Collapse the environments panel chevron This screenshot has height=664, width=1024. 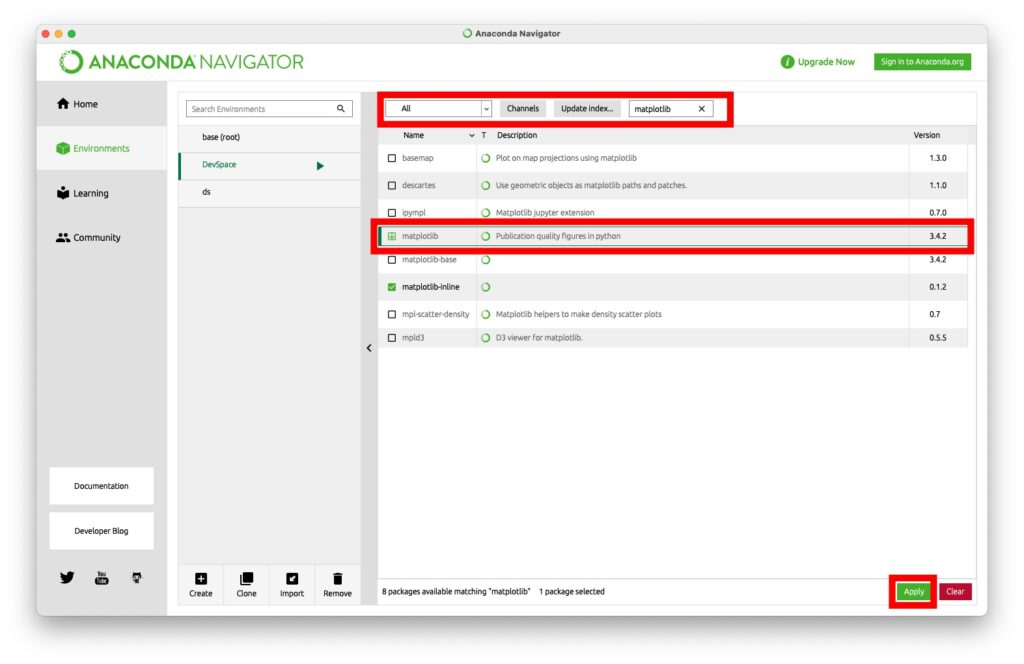point(369,348)
